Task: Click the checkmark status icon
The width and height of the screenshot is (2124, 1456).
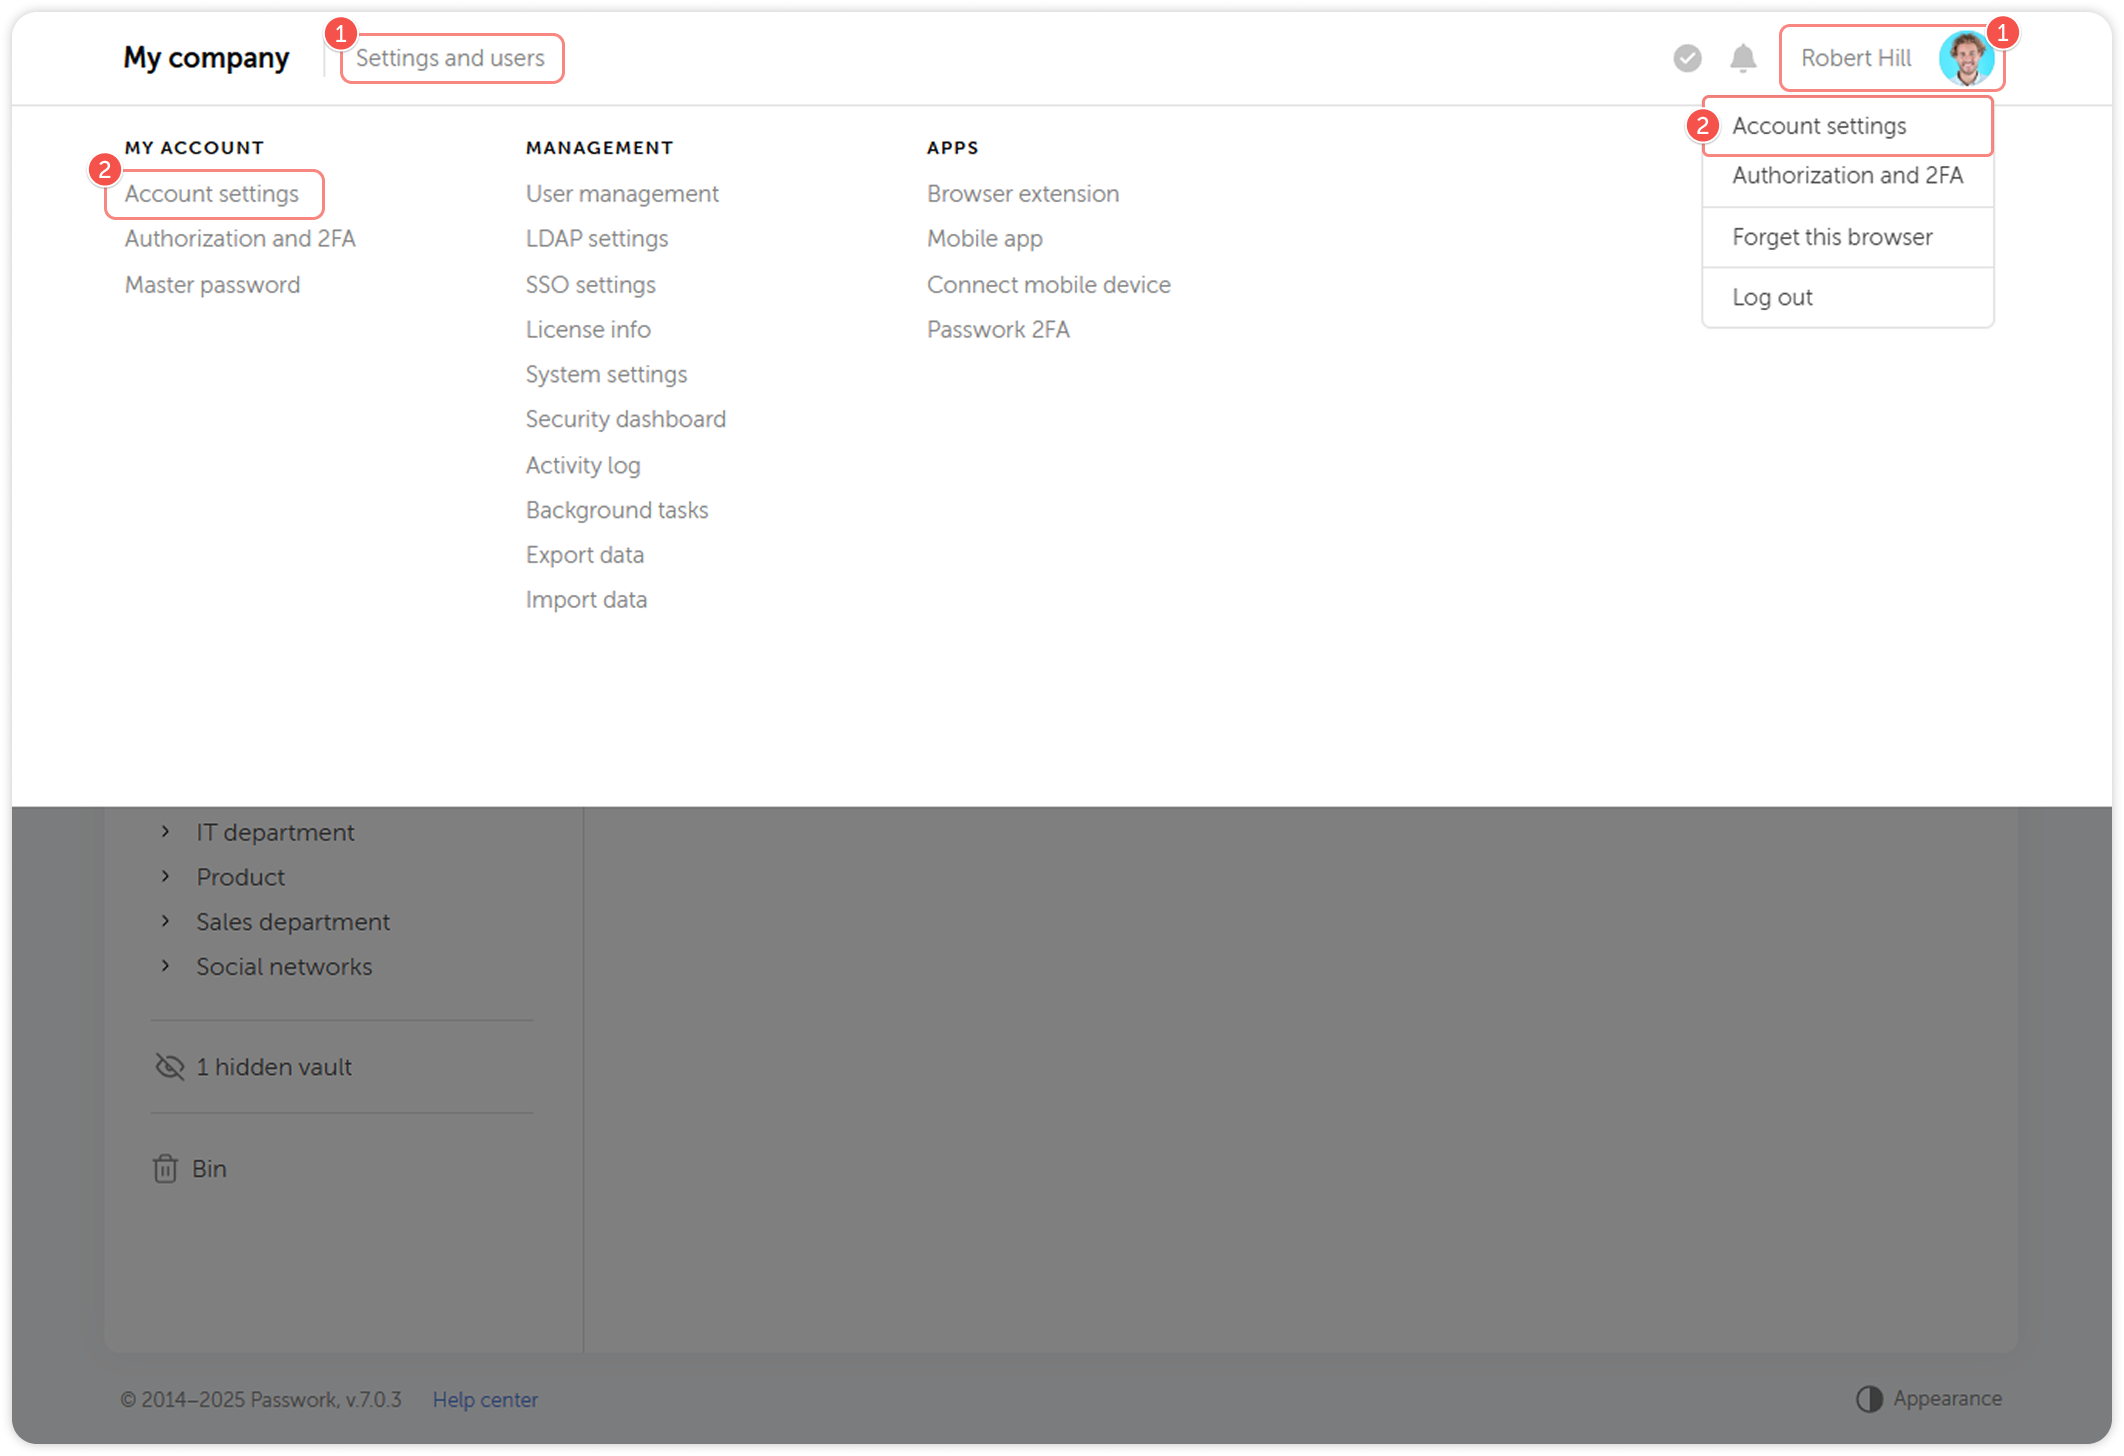Action: (1687, 58)
